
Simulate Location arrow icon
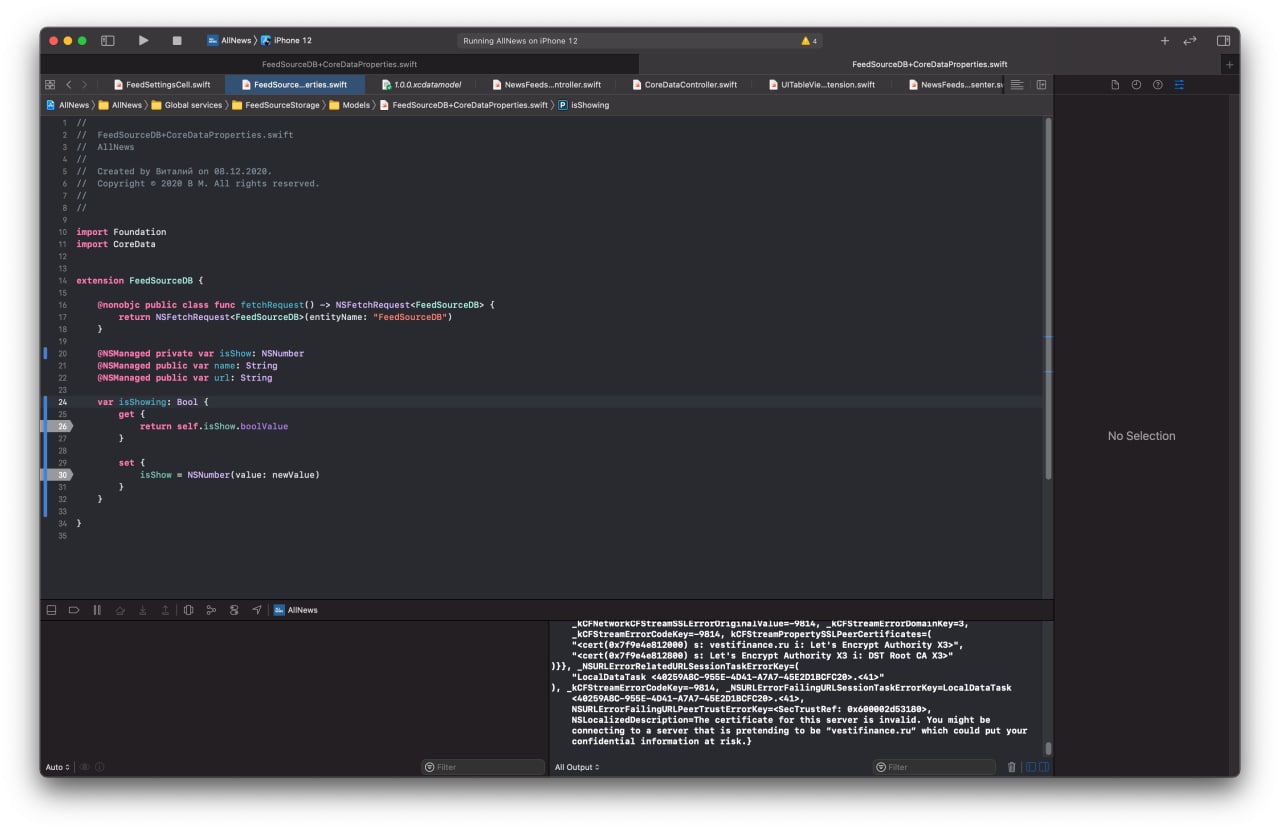coord(257,610)
